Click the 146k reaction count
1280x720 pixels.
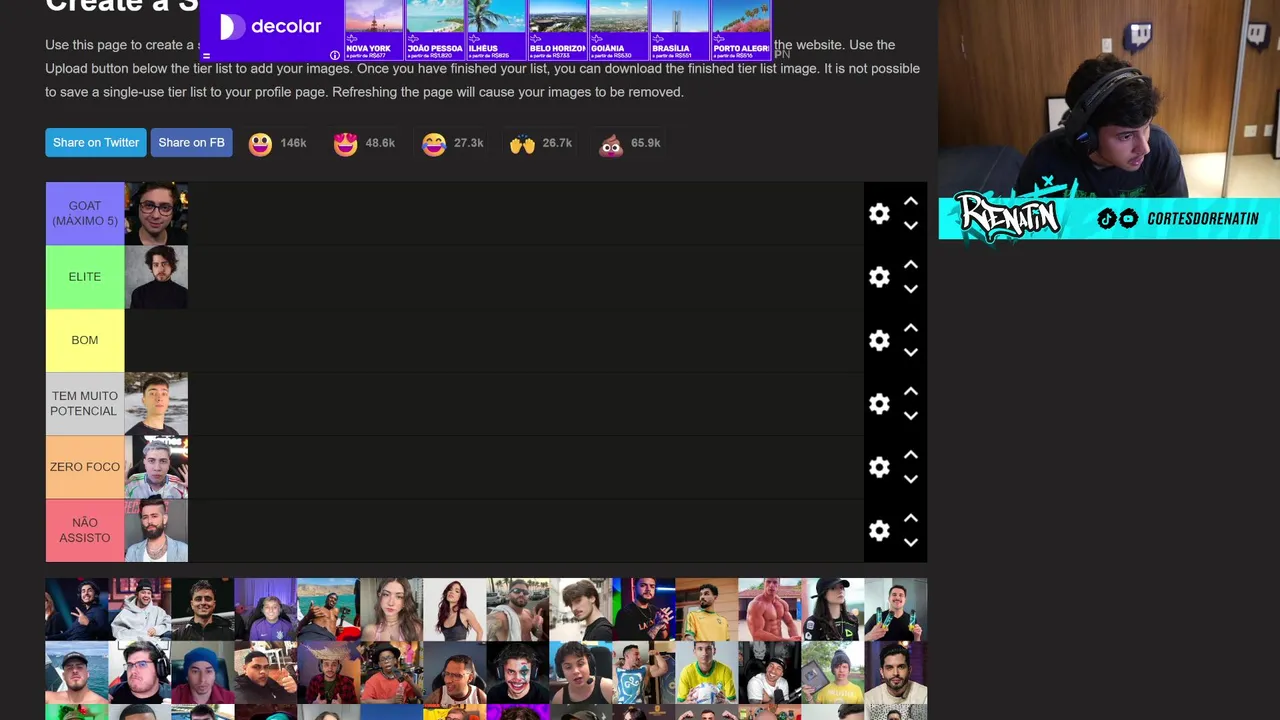(x=293, y=143)
